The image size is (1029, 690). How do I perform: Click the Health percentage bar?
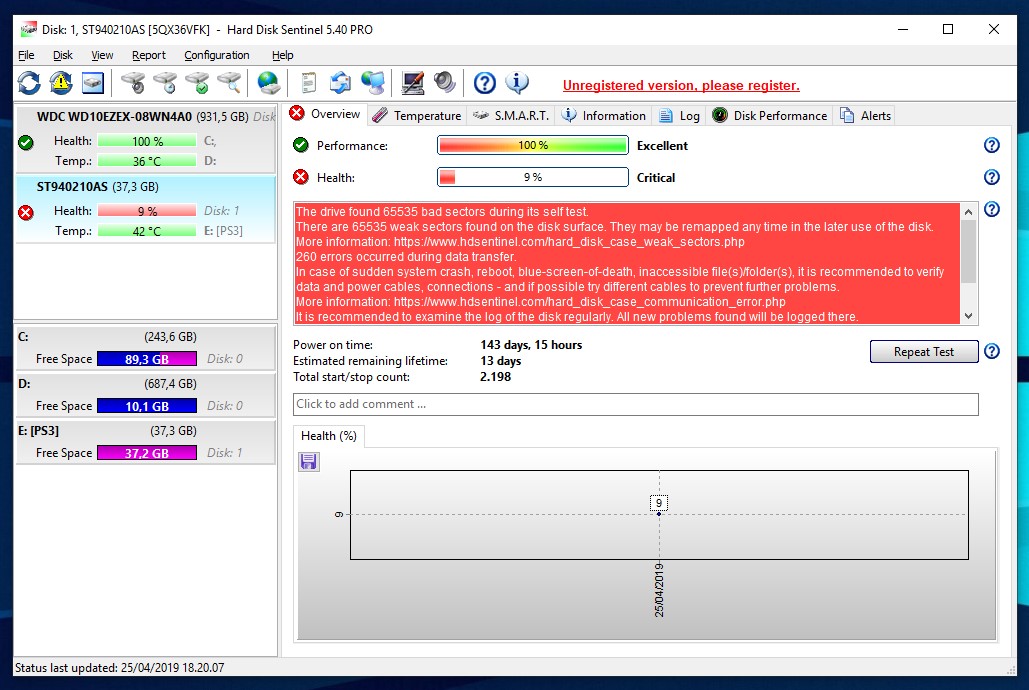532,177
